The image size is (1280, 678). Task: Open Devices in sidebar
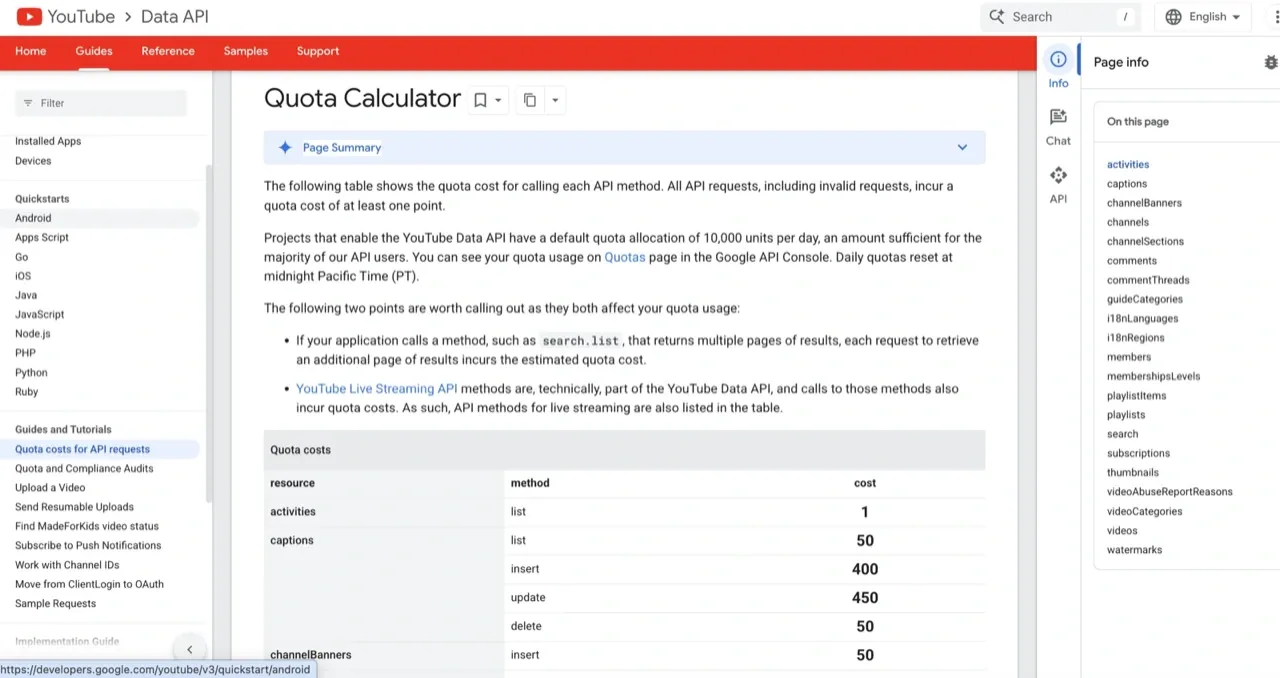33,161
